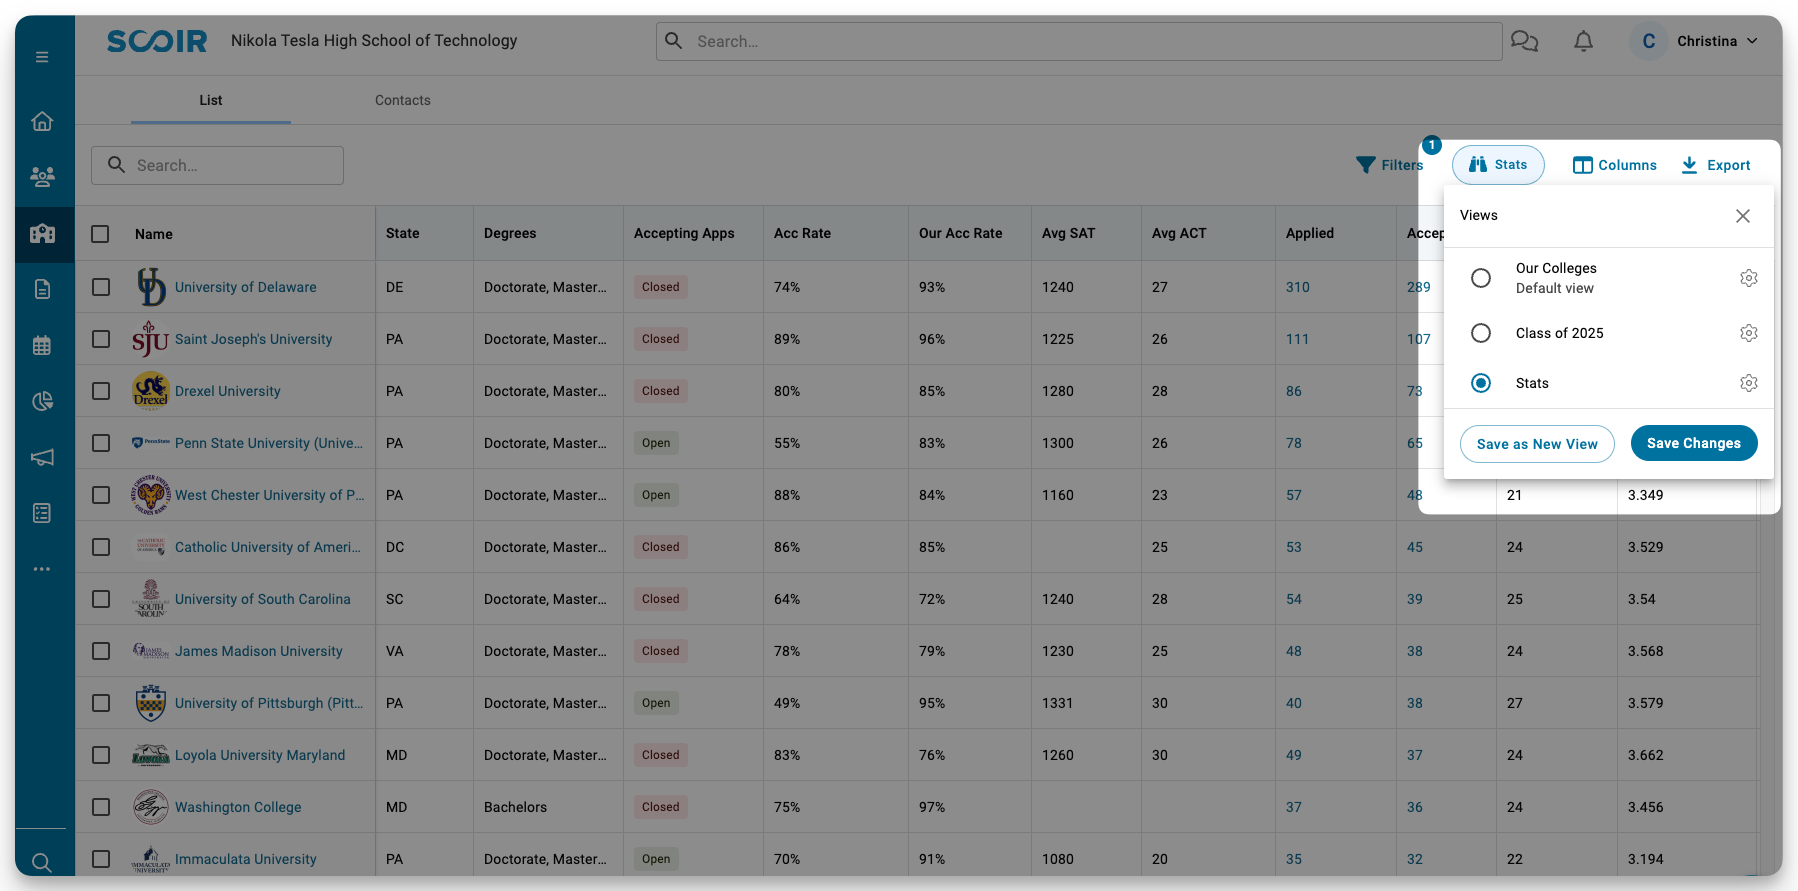This screenshot has height=891, width=1798.
Task: Click Save as New View button
Action: point(1537,444)
